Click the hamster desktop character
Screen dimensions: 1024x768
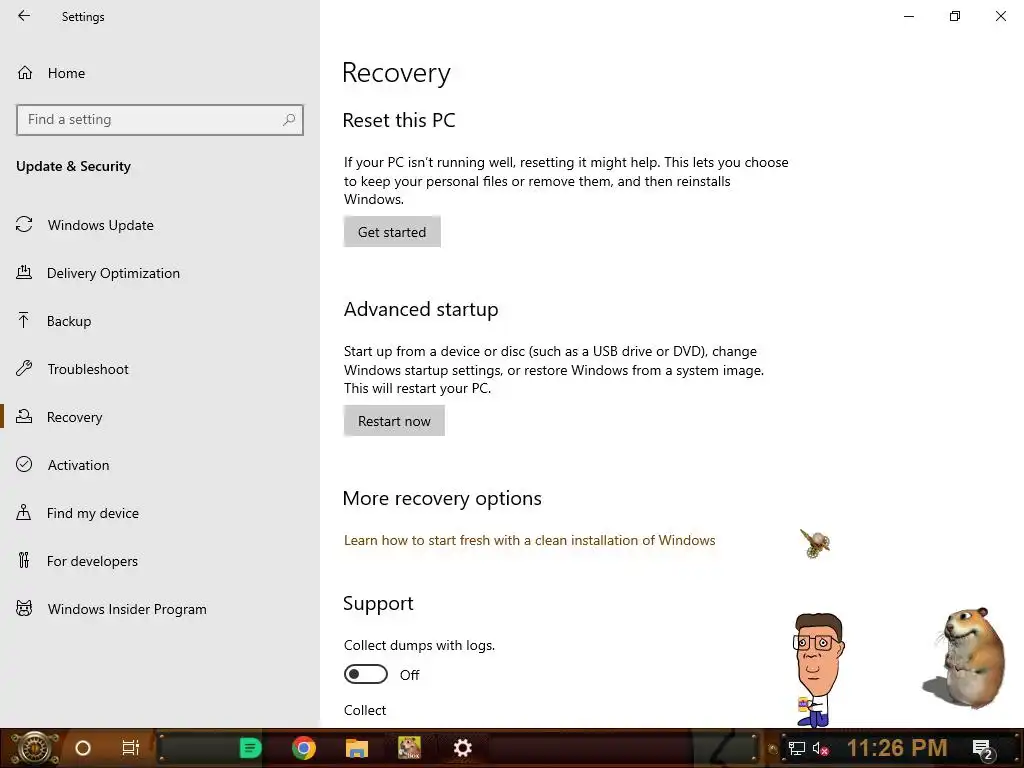(x=967, y=657)
